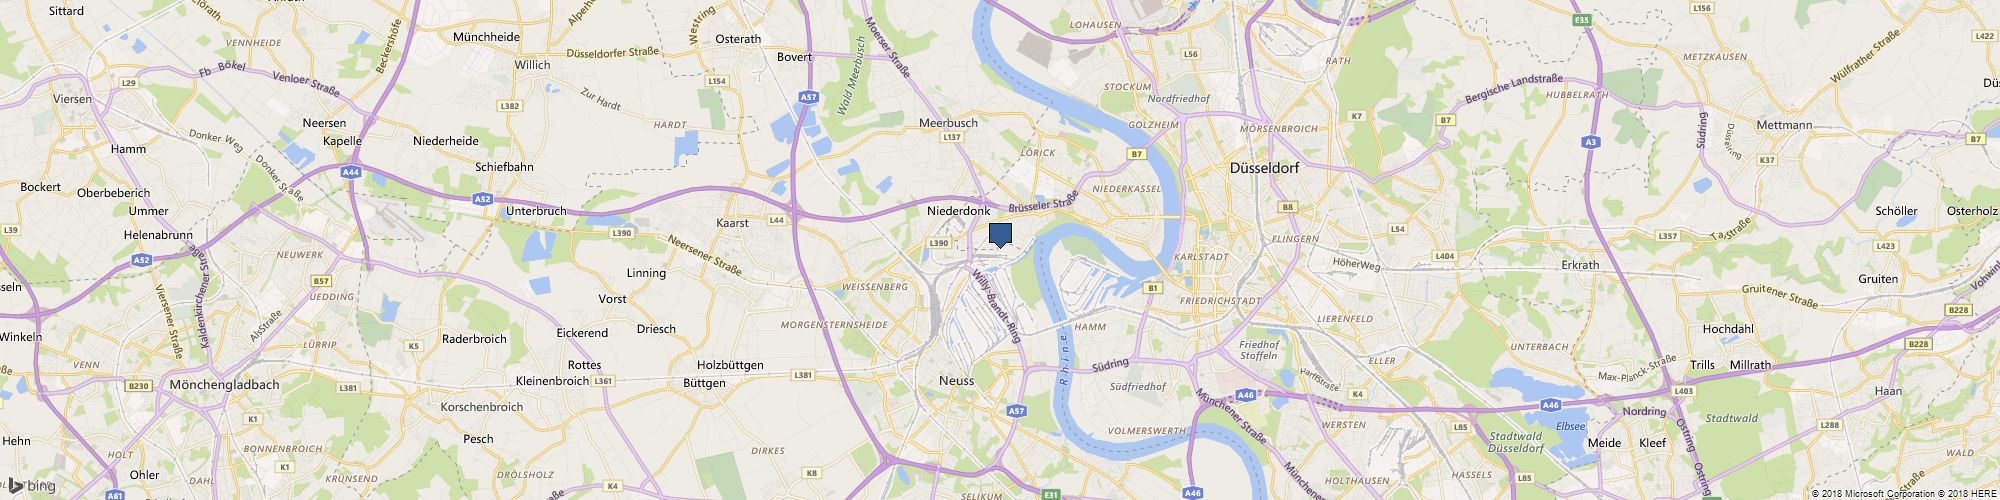Select the Willich town label
The width and height of the screenshot is (2000, 500).
pos(532,65)
